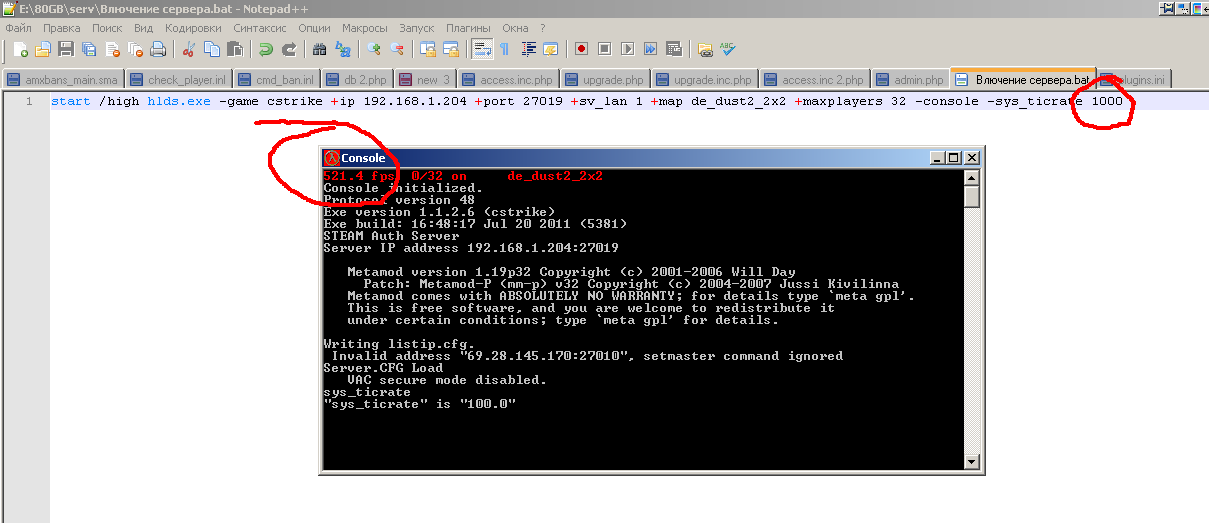Switch to the upgrade.inc.php tab

705,79
